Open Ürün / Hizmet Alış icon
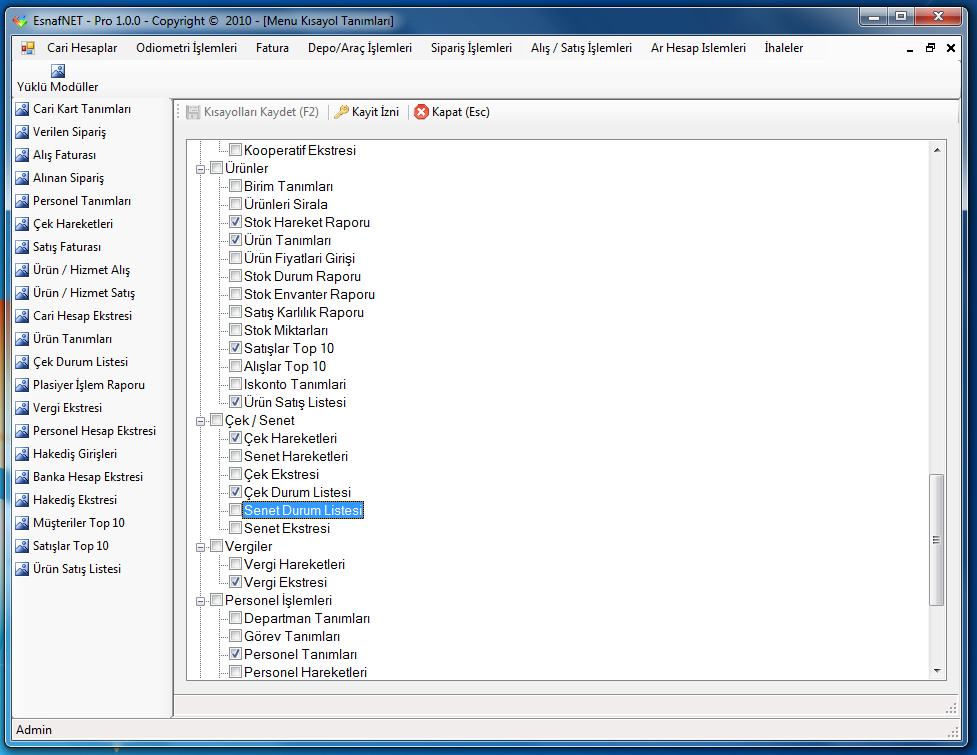977x755 pixels. (22, 270)
